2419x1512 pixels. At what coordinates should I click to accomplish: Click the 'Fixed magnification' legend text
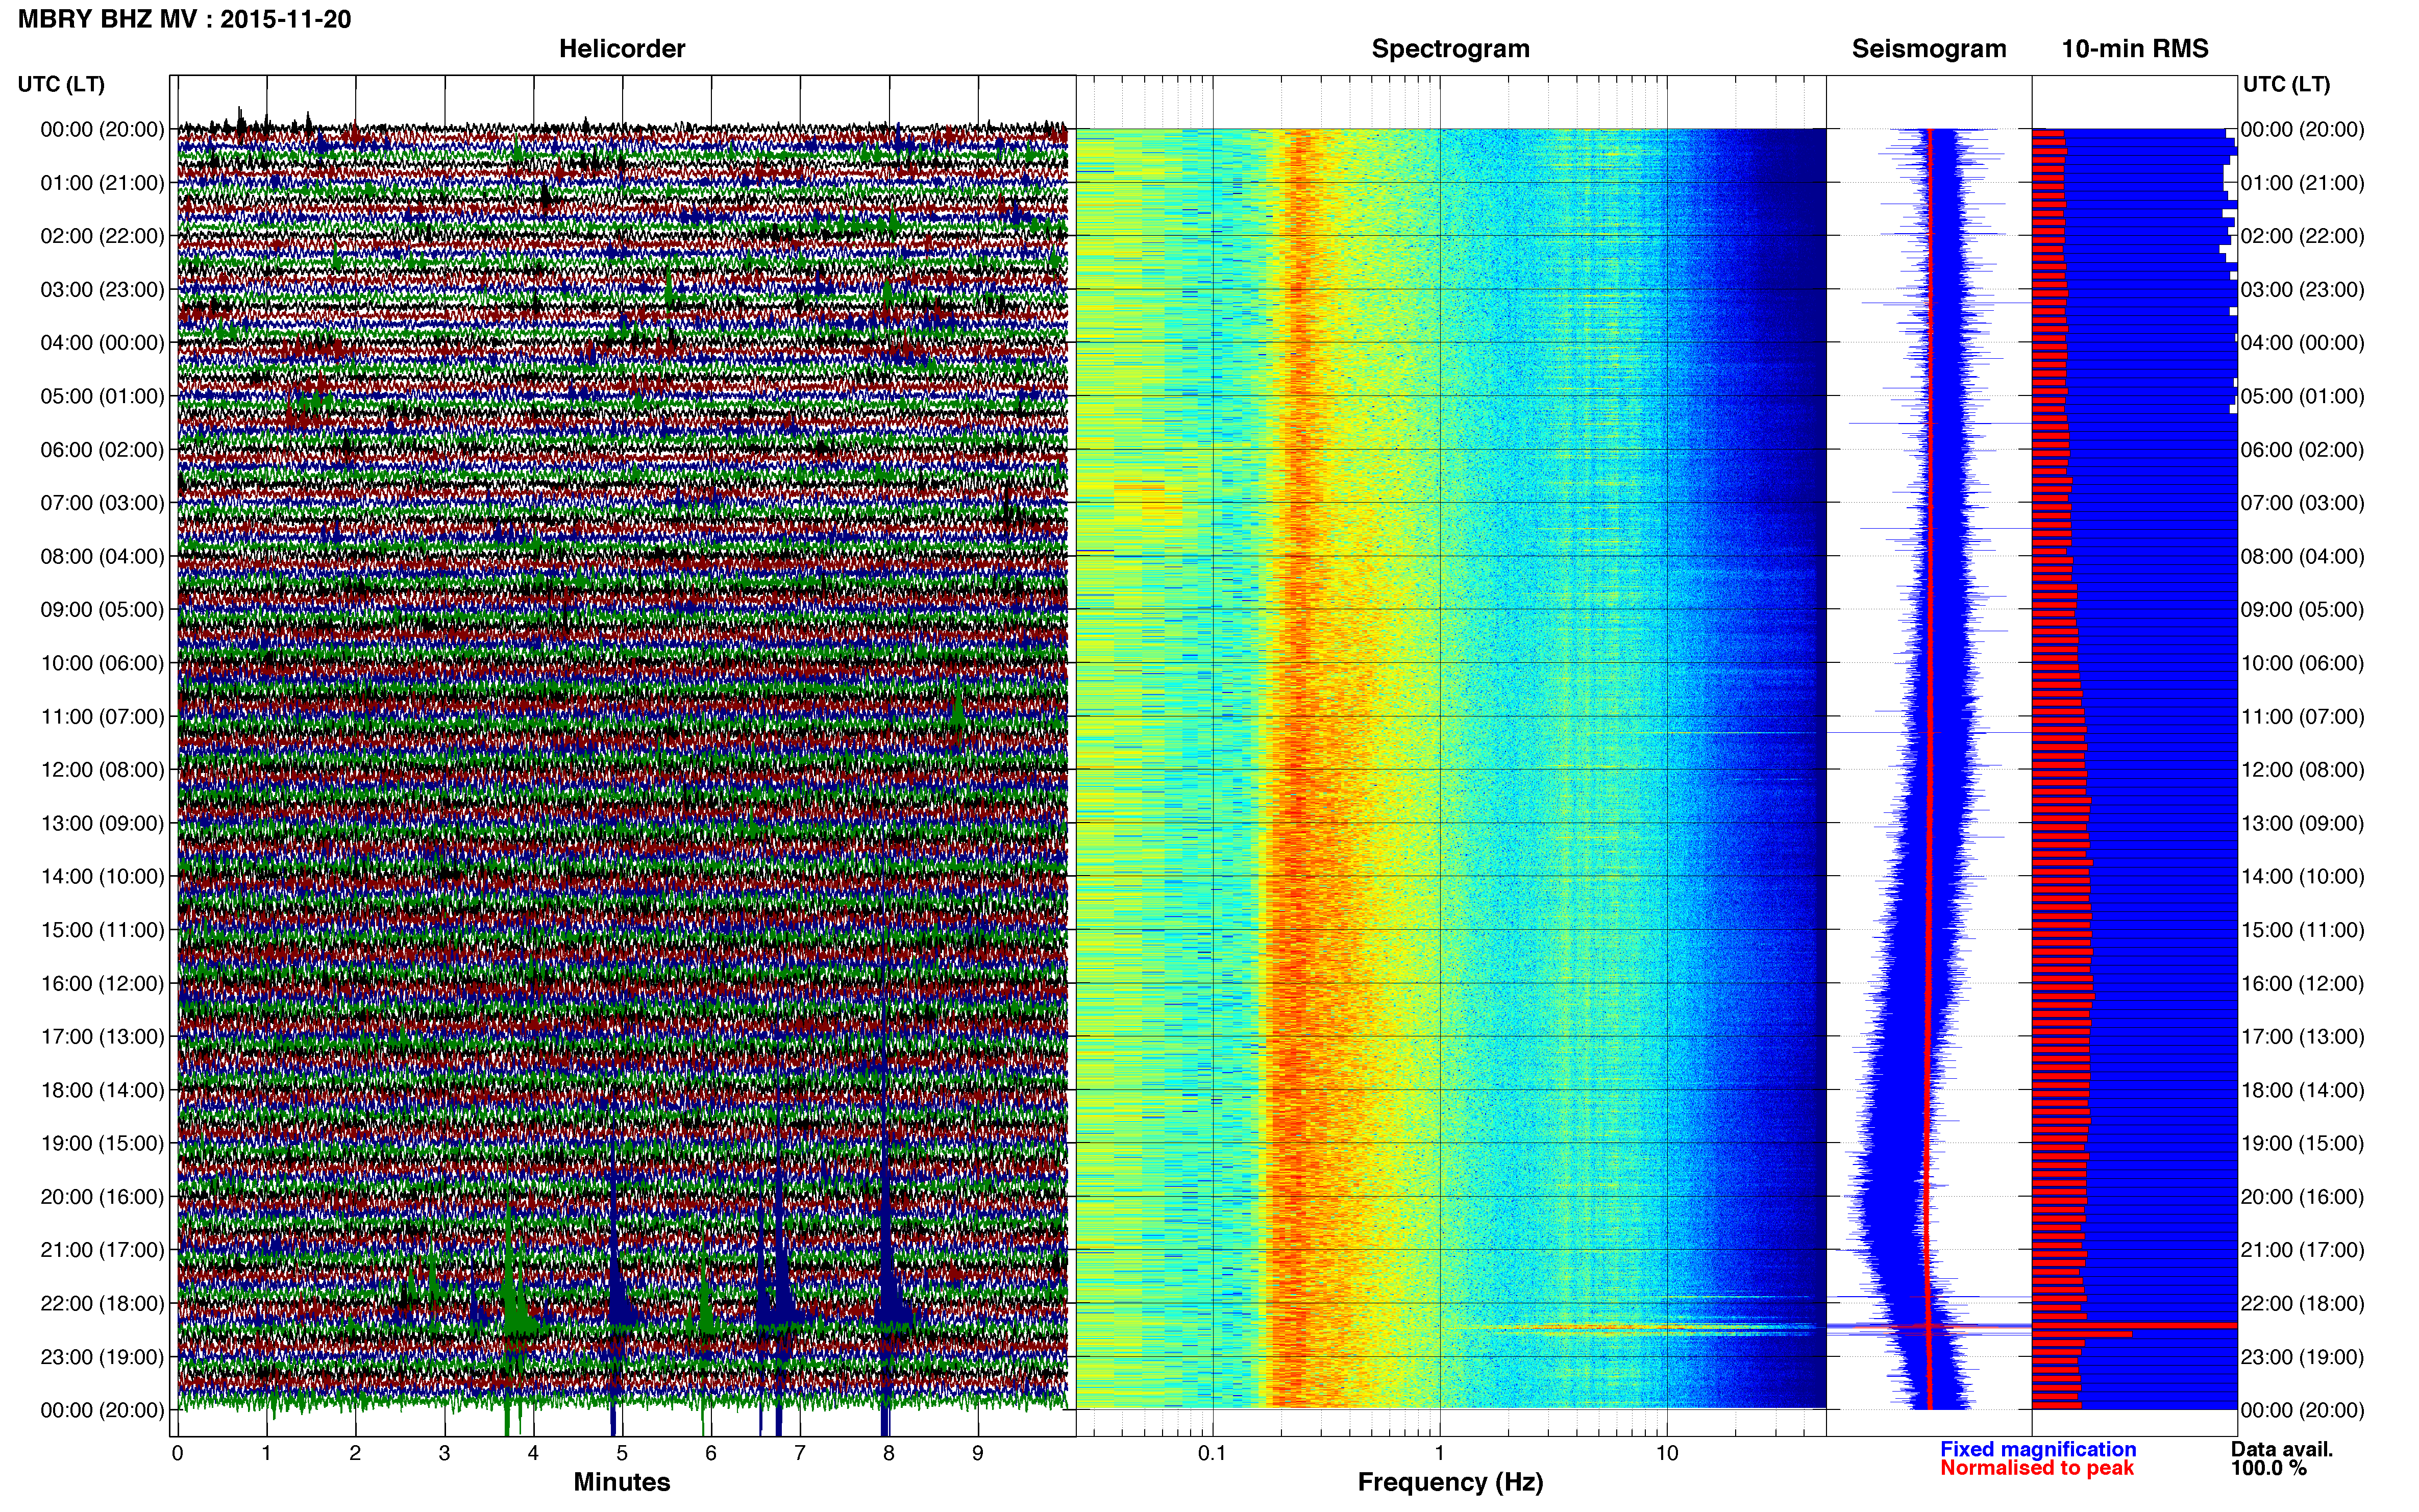pos(2038,1449)
